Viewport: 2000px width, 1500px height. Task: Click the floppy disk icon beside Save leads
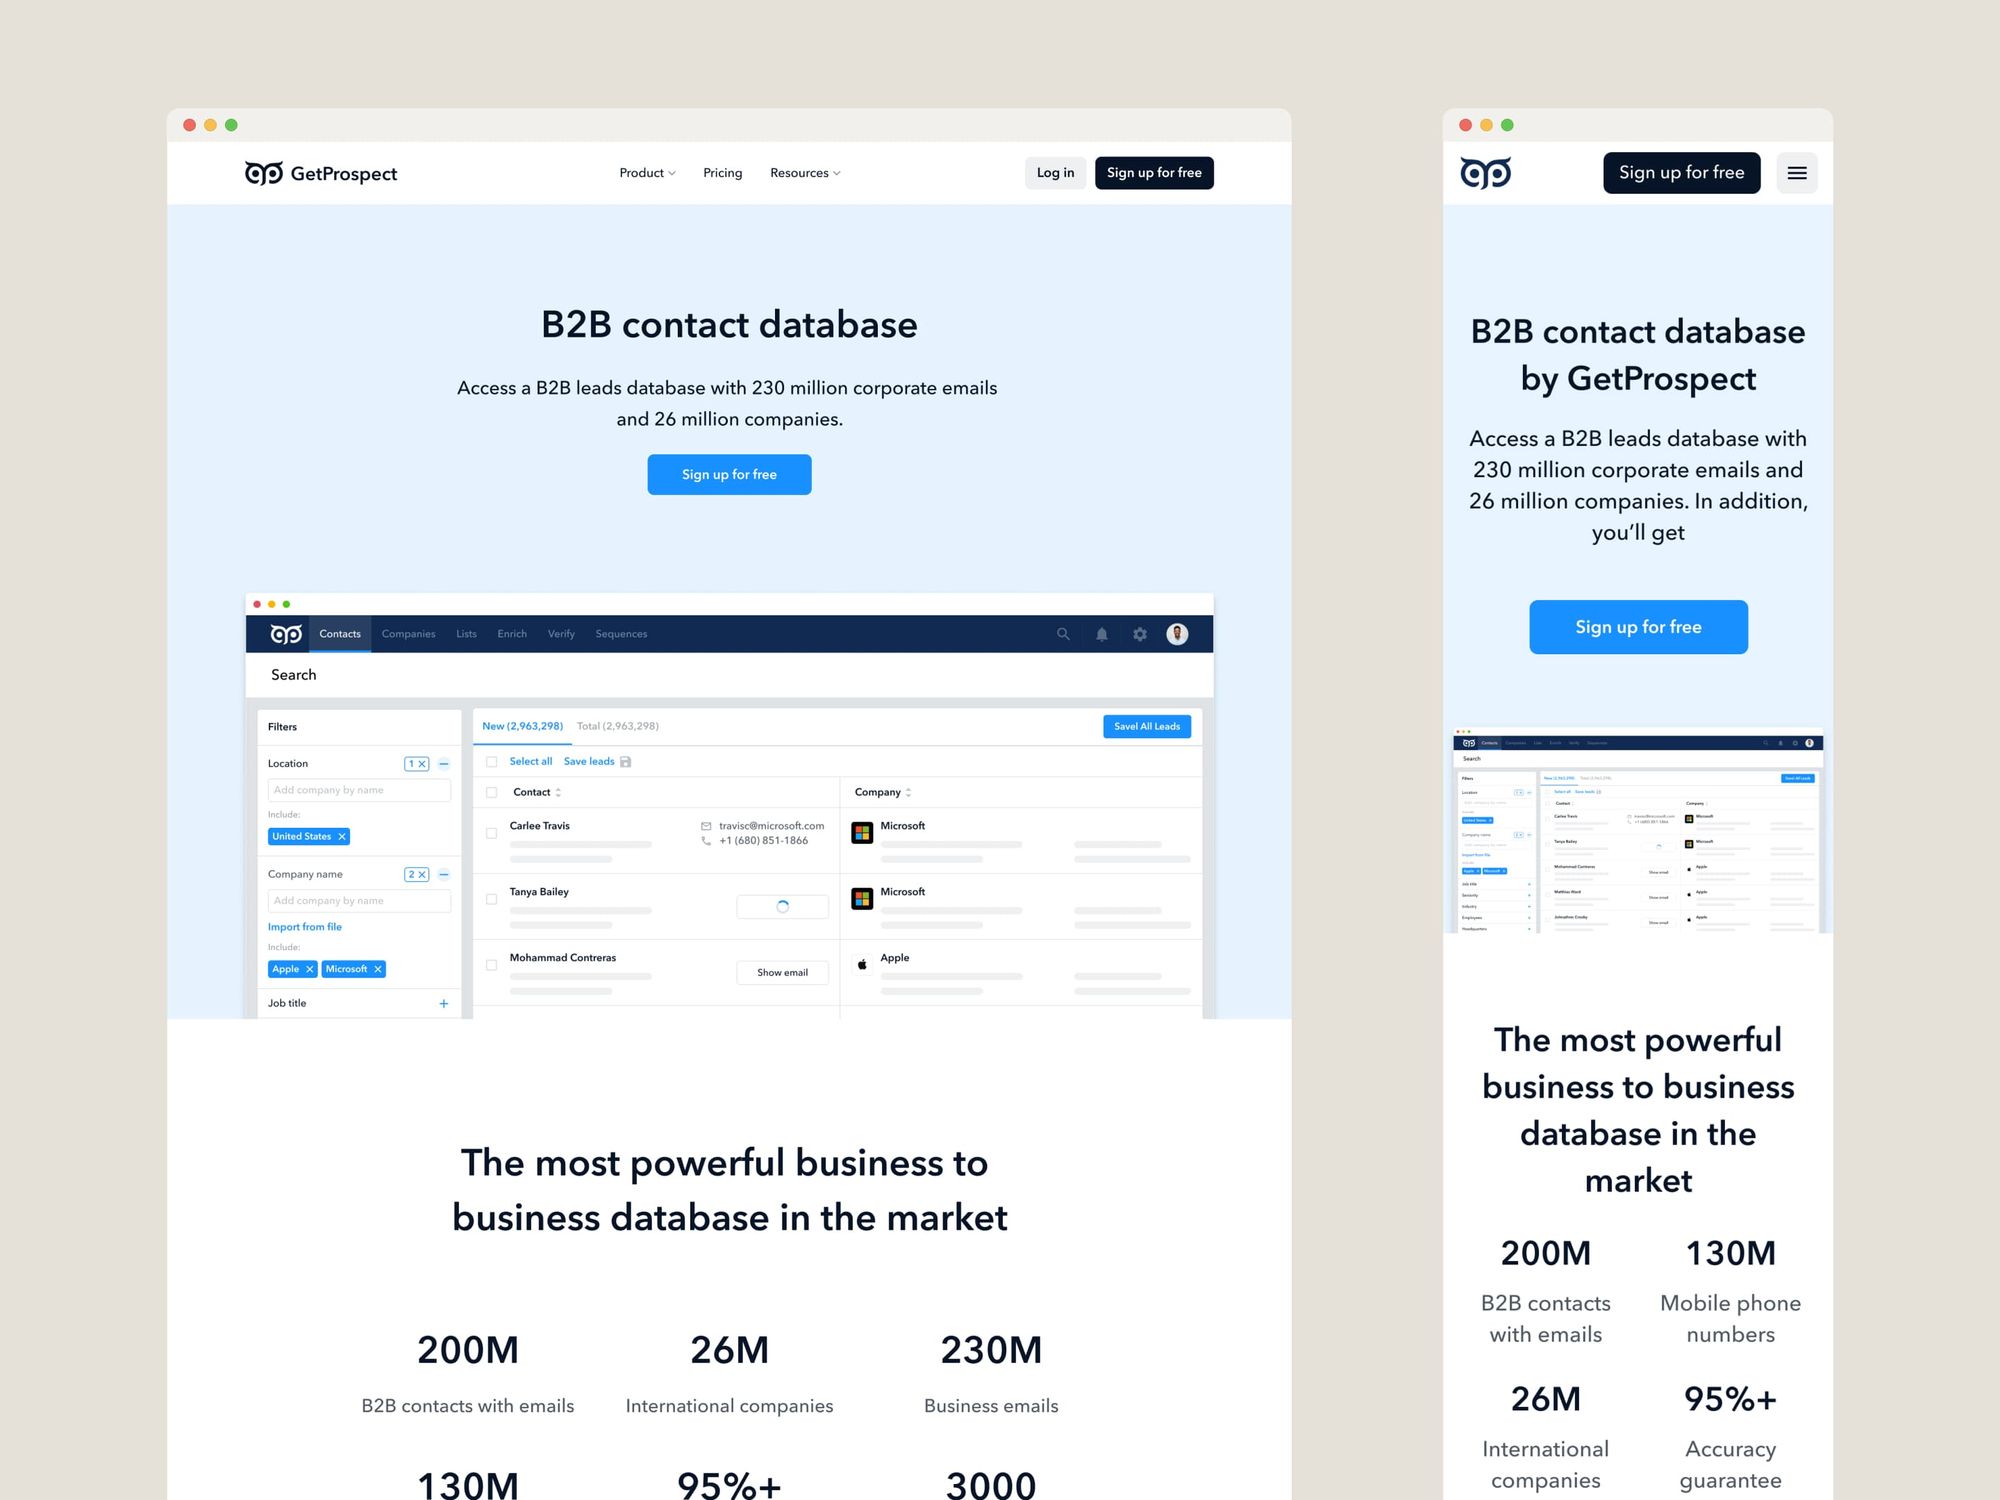(626, 762)
